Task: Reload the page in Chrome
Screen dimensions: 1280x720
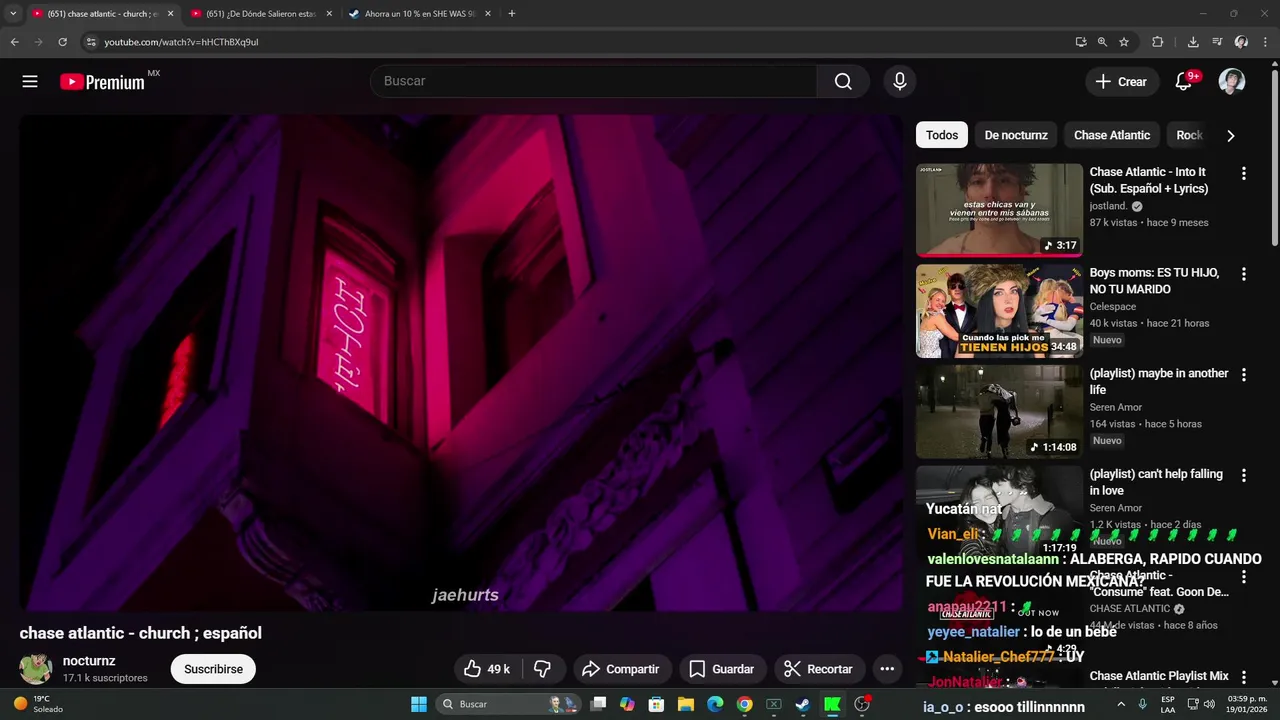Action: point(62,42)
